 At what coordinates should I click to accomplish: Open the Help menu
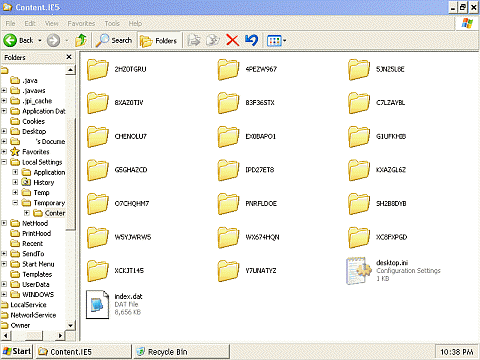pyautogui.click(x=135, y=23)
